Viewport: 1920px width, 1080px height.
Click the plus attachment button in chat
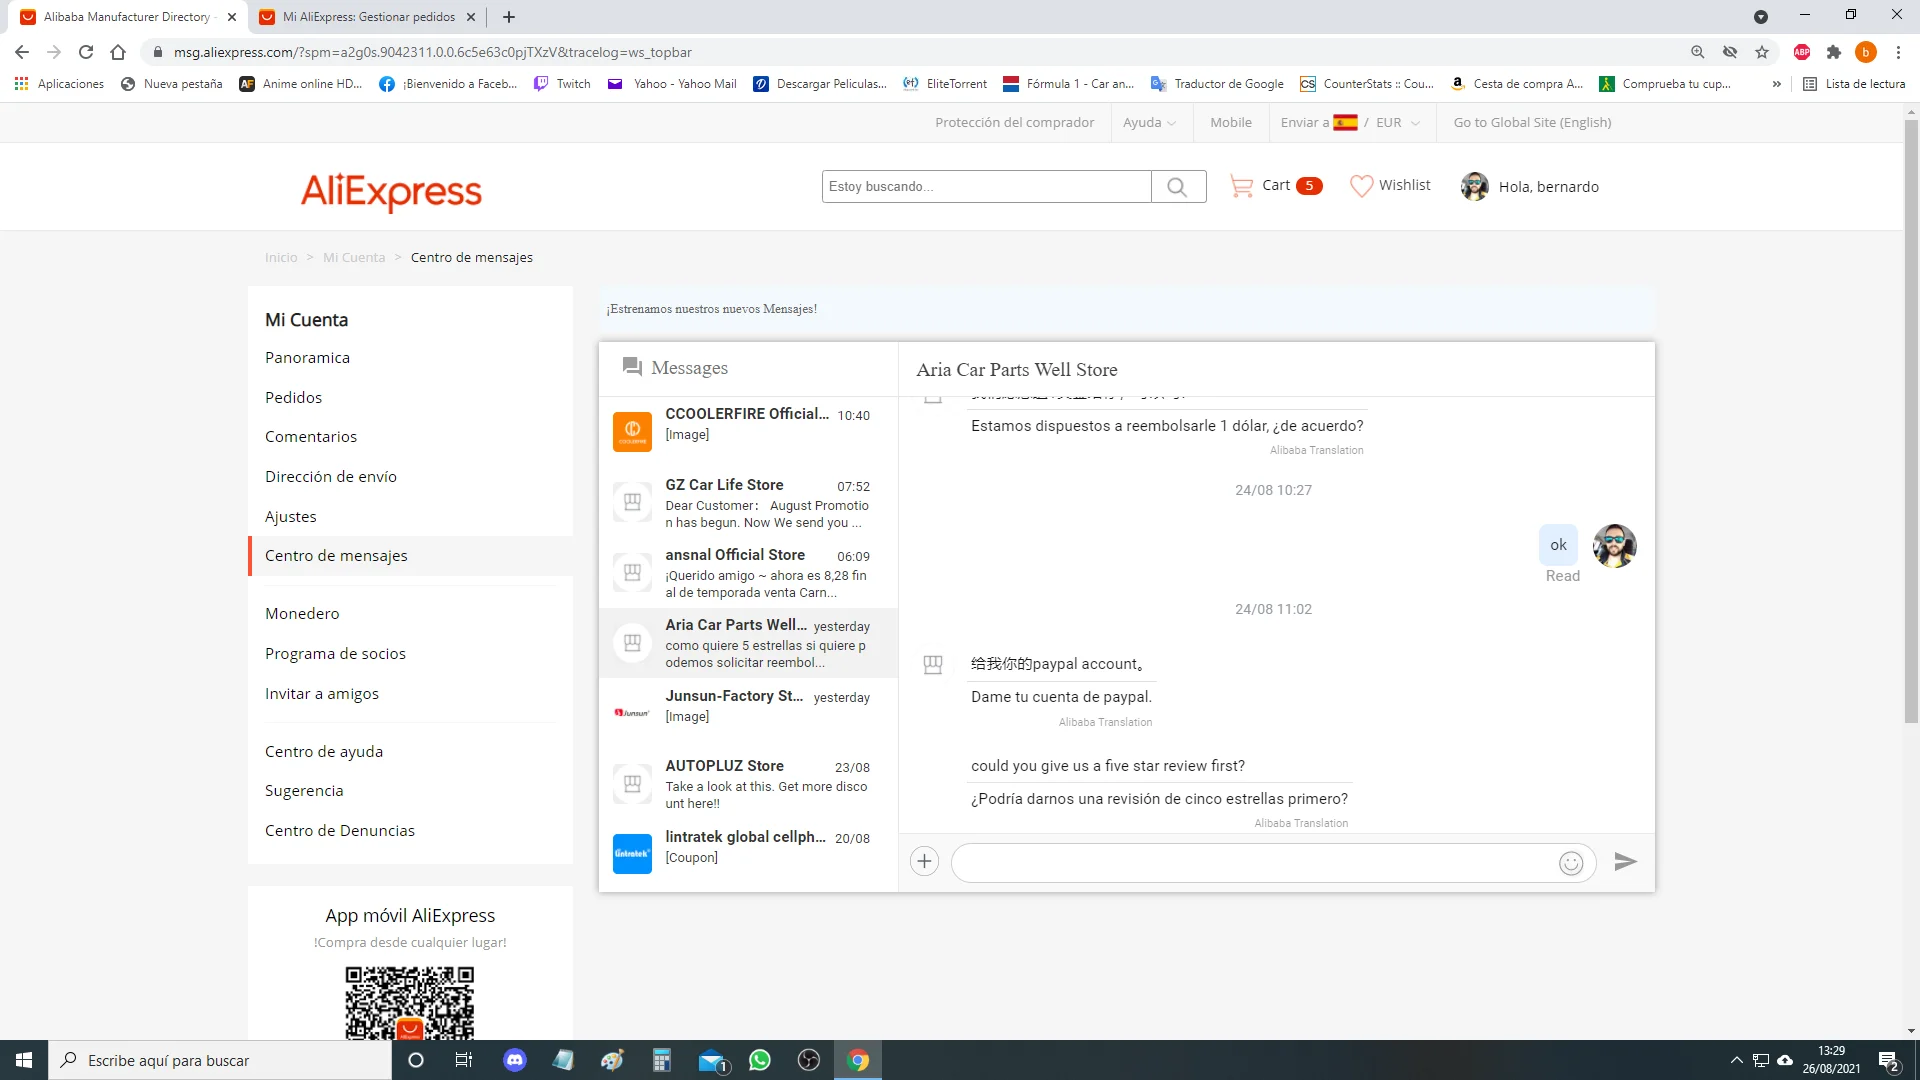(924, 862)
